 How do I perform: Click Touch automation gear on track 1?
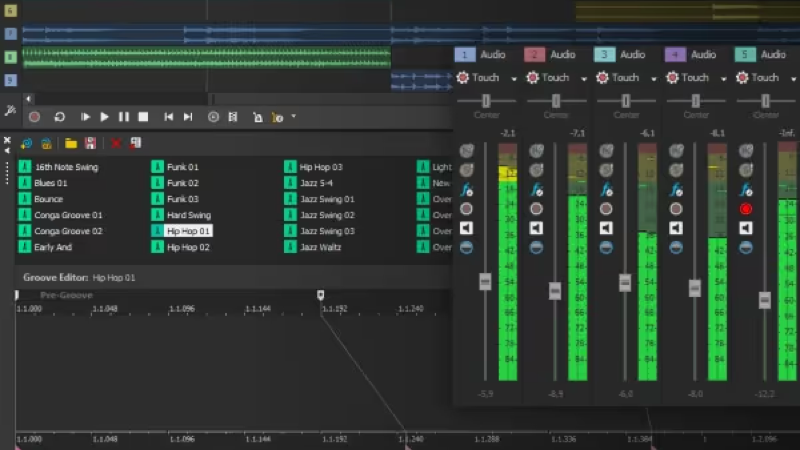point(463,78)
